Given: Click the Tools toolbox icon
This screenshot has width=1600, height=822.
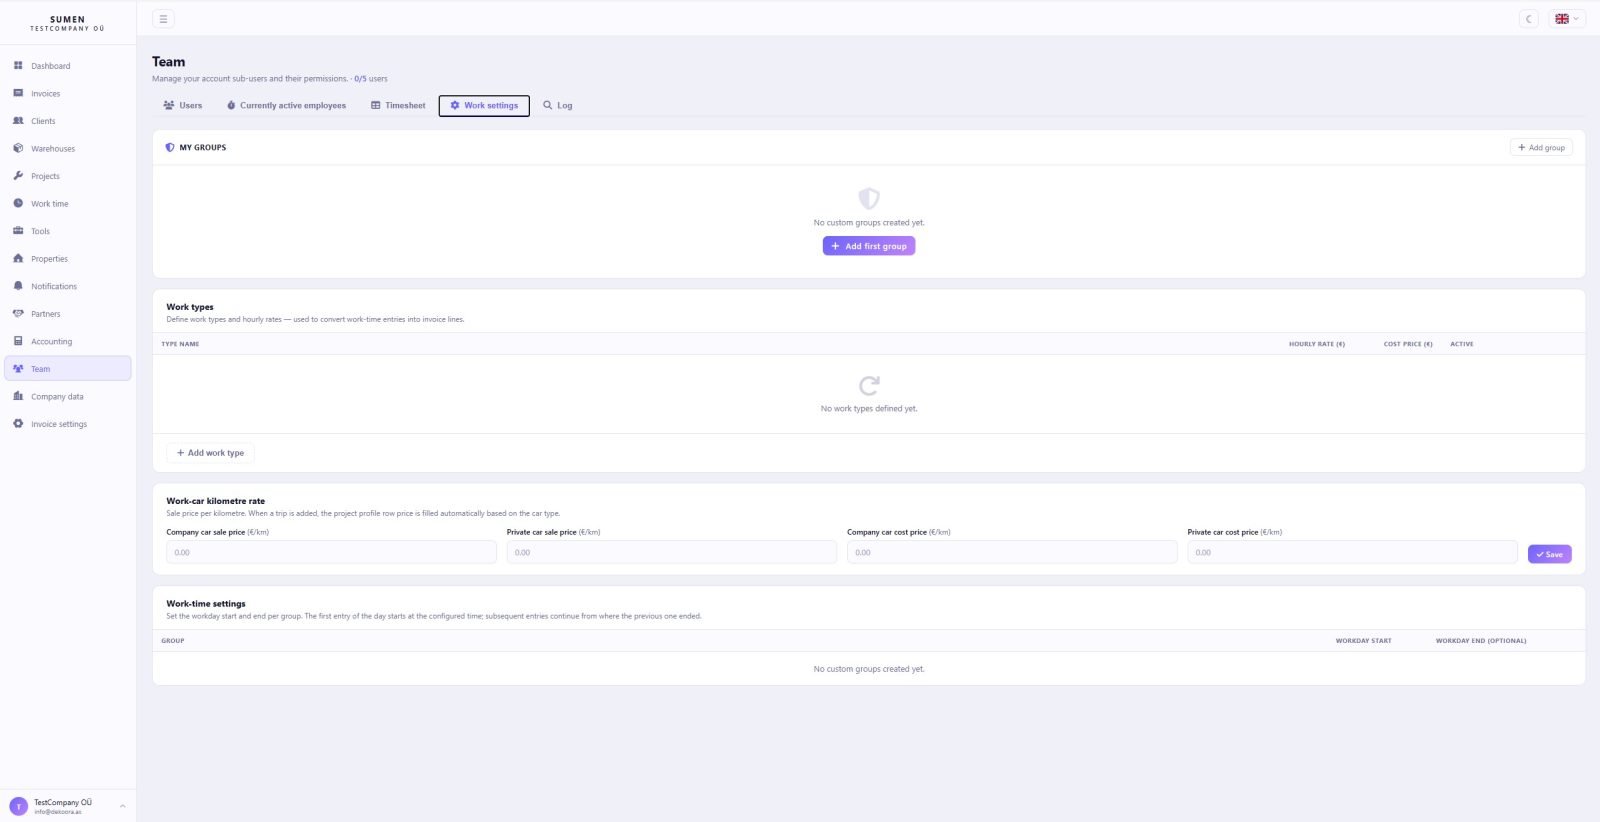Looking at the screenshot, I should (18, 230).
